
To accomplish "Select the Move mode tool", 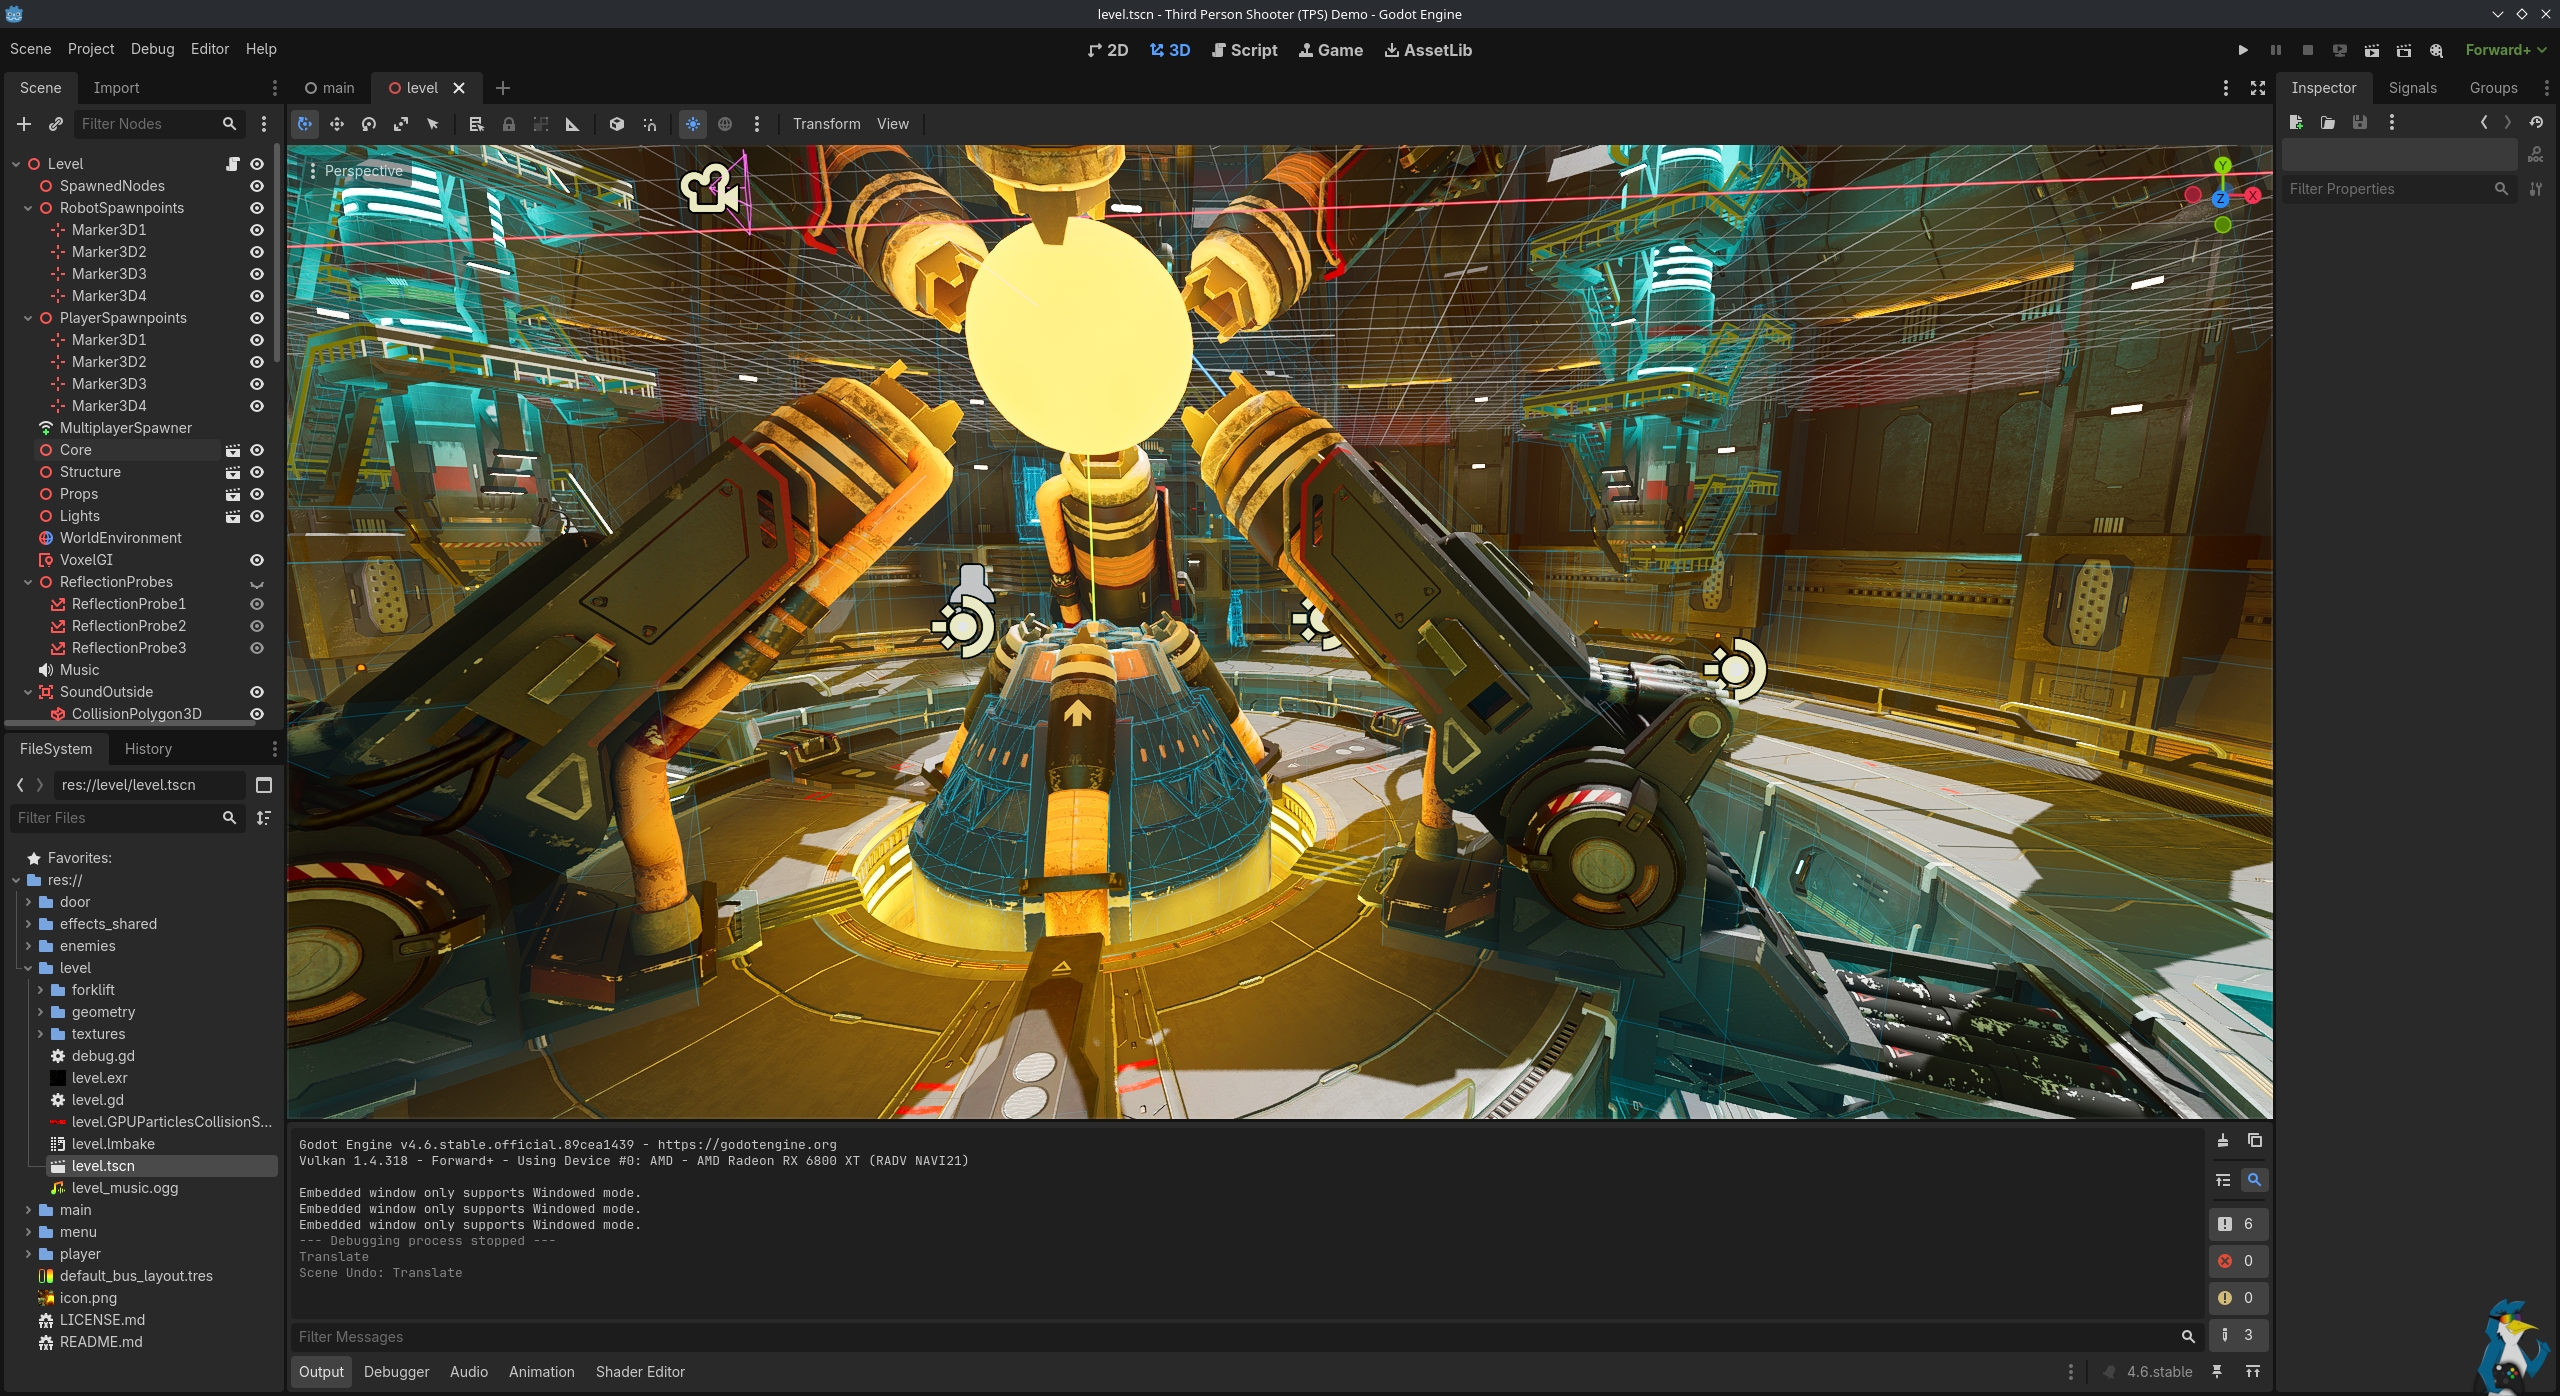I will [337, 124].
